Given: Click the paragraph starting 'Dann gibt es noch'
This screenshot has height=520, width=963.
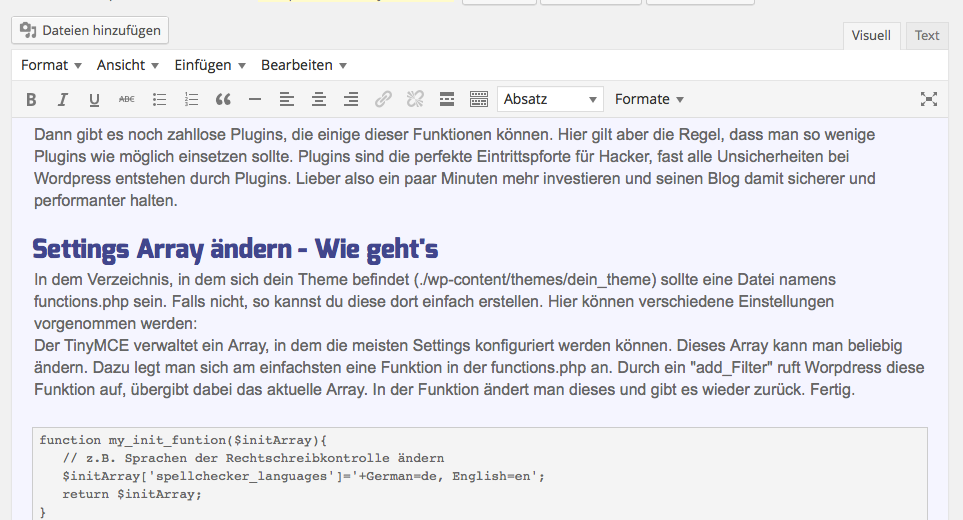Looking at the screenshot, I should pos(455,168).
